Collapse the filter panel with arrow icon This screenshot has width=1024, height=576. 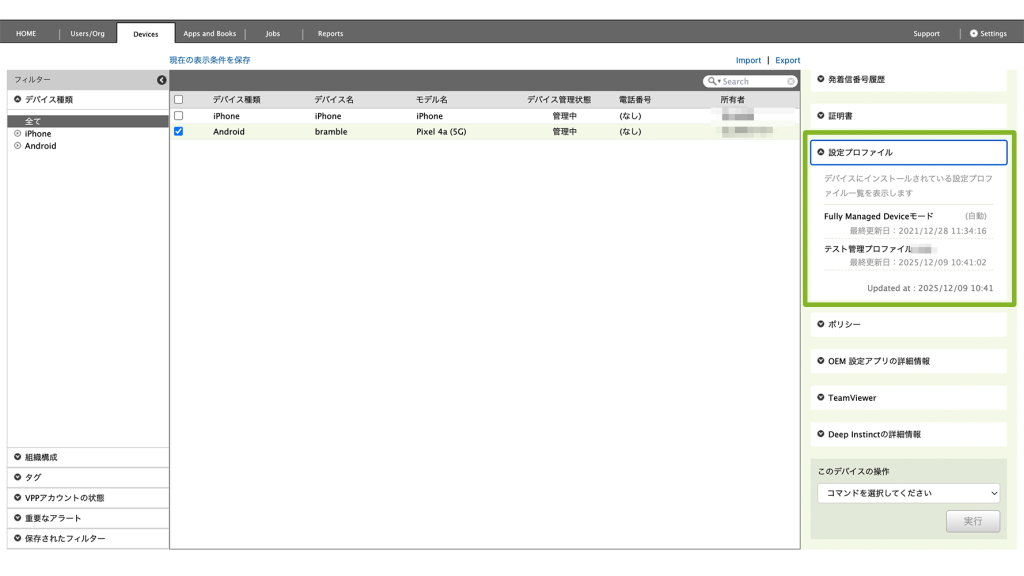[x=162, y=80]
